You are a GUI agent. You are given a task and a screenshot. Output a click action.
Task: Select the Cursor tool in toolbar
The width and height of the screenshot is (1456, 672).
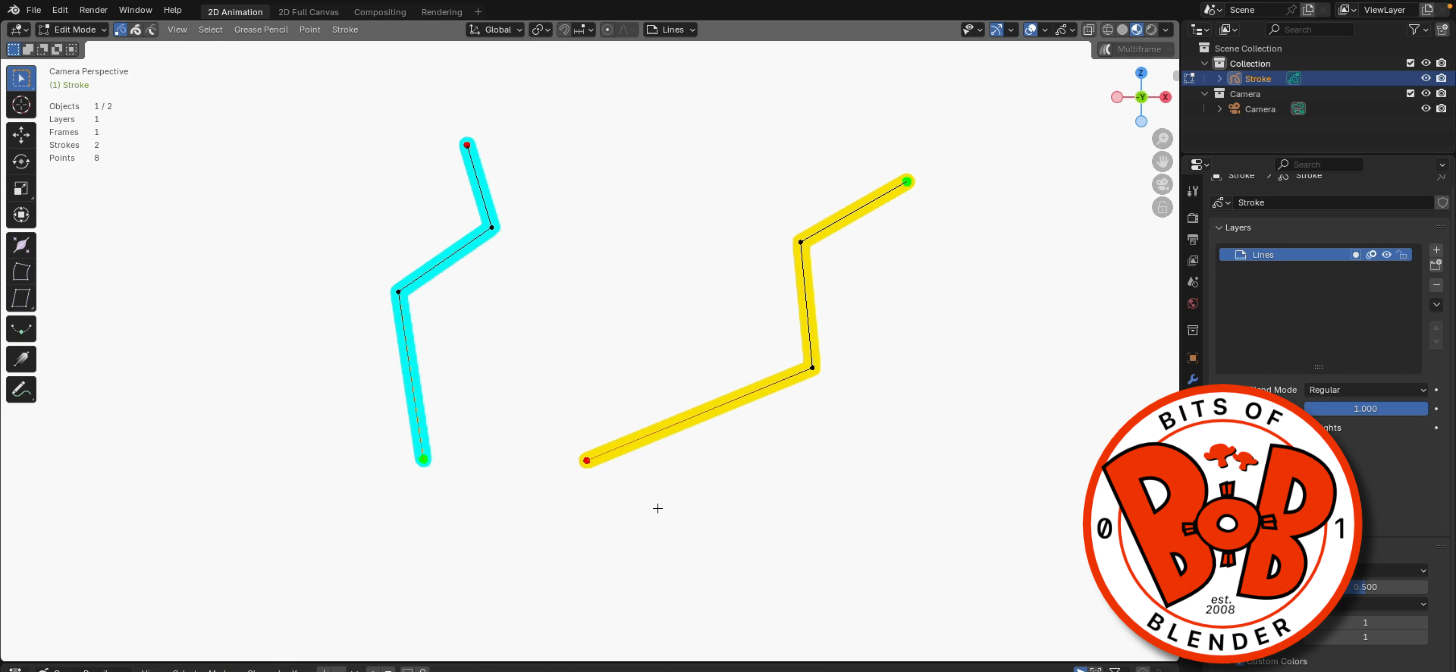21,105
